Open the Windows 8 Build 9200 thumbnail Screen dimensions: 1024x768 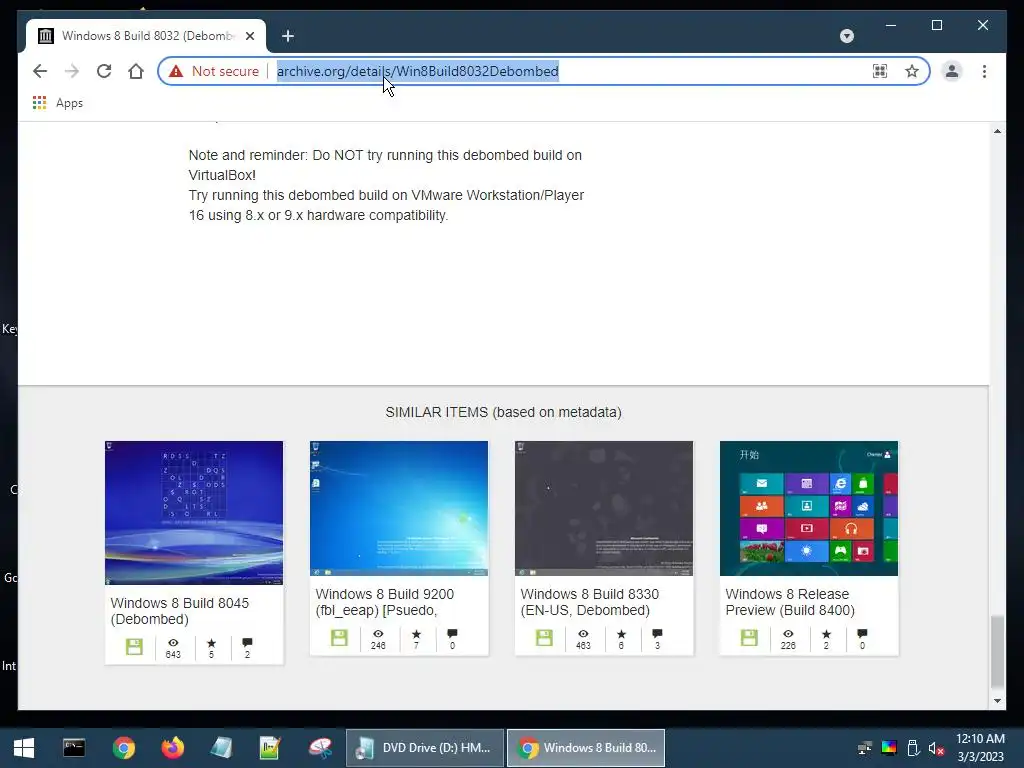pos(399,508)
